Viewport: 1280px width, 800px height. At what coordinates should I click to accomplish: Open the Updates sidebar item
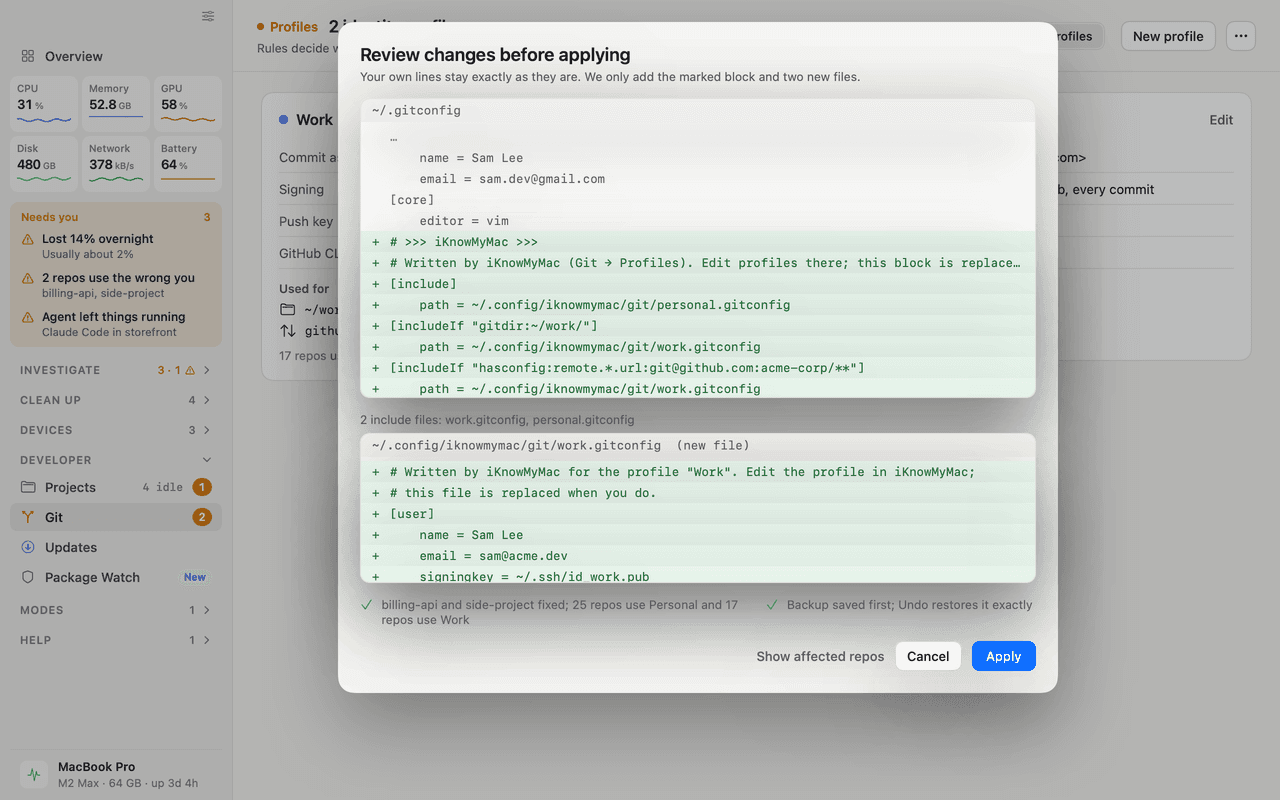pyautogui.click(x=116, y=547)
